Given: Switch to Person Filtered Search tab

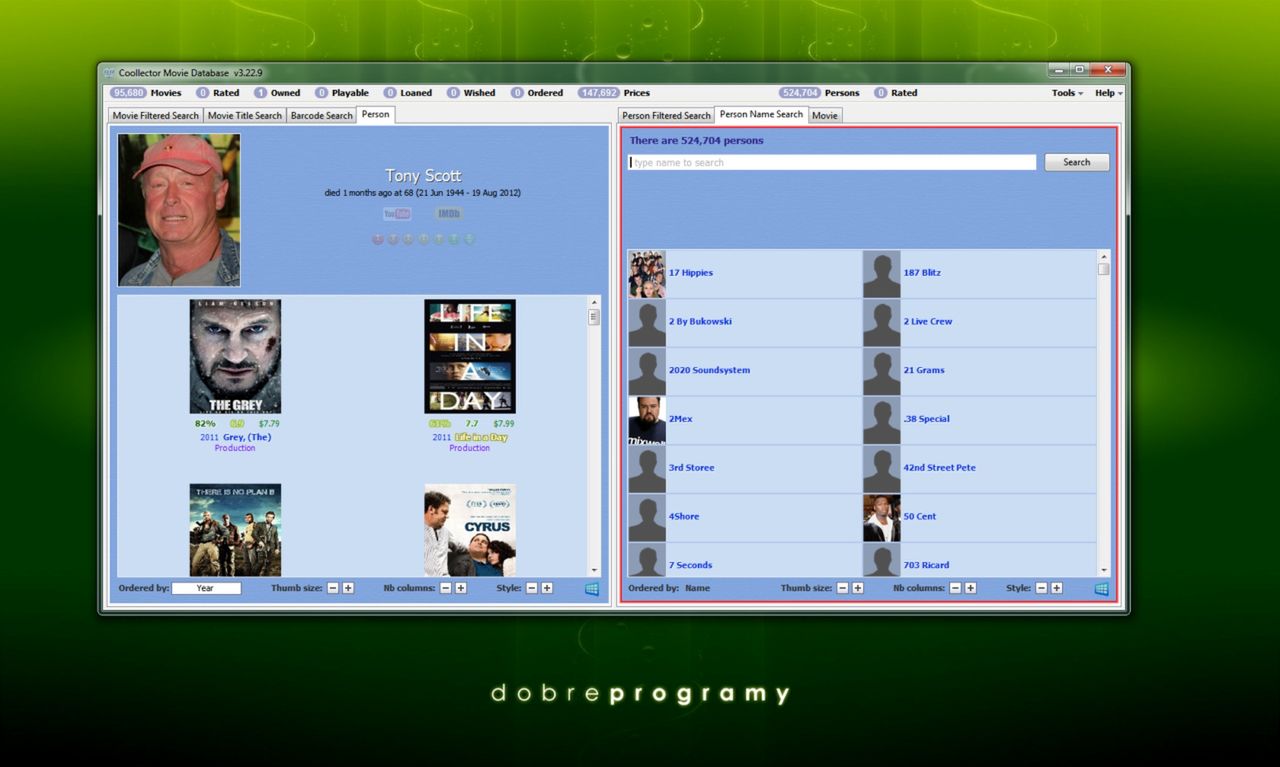Looking at the screenshot, I should (666, 115).
